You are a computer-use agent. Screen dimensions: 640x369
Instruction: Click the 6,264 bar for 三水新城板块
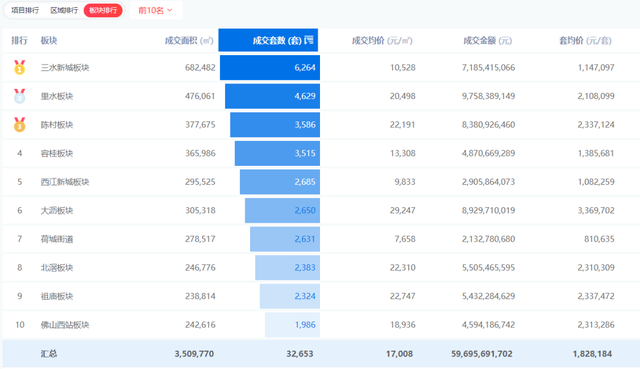click(x=270, y=67)
